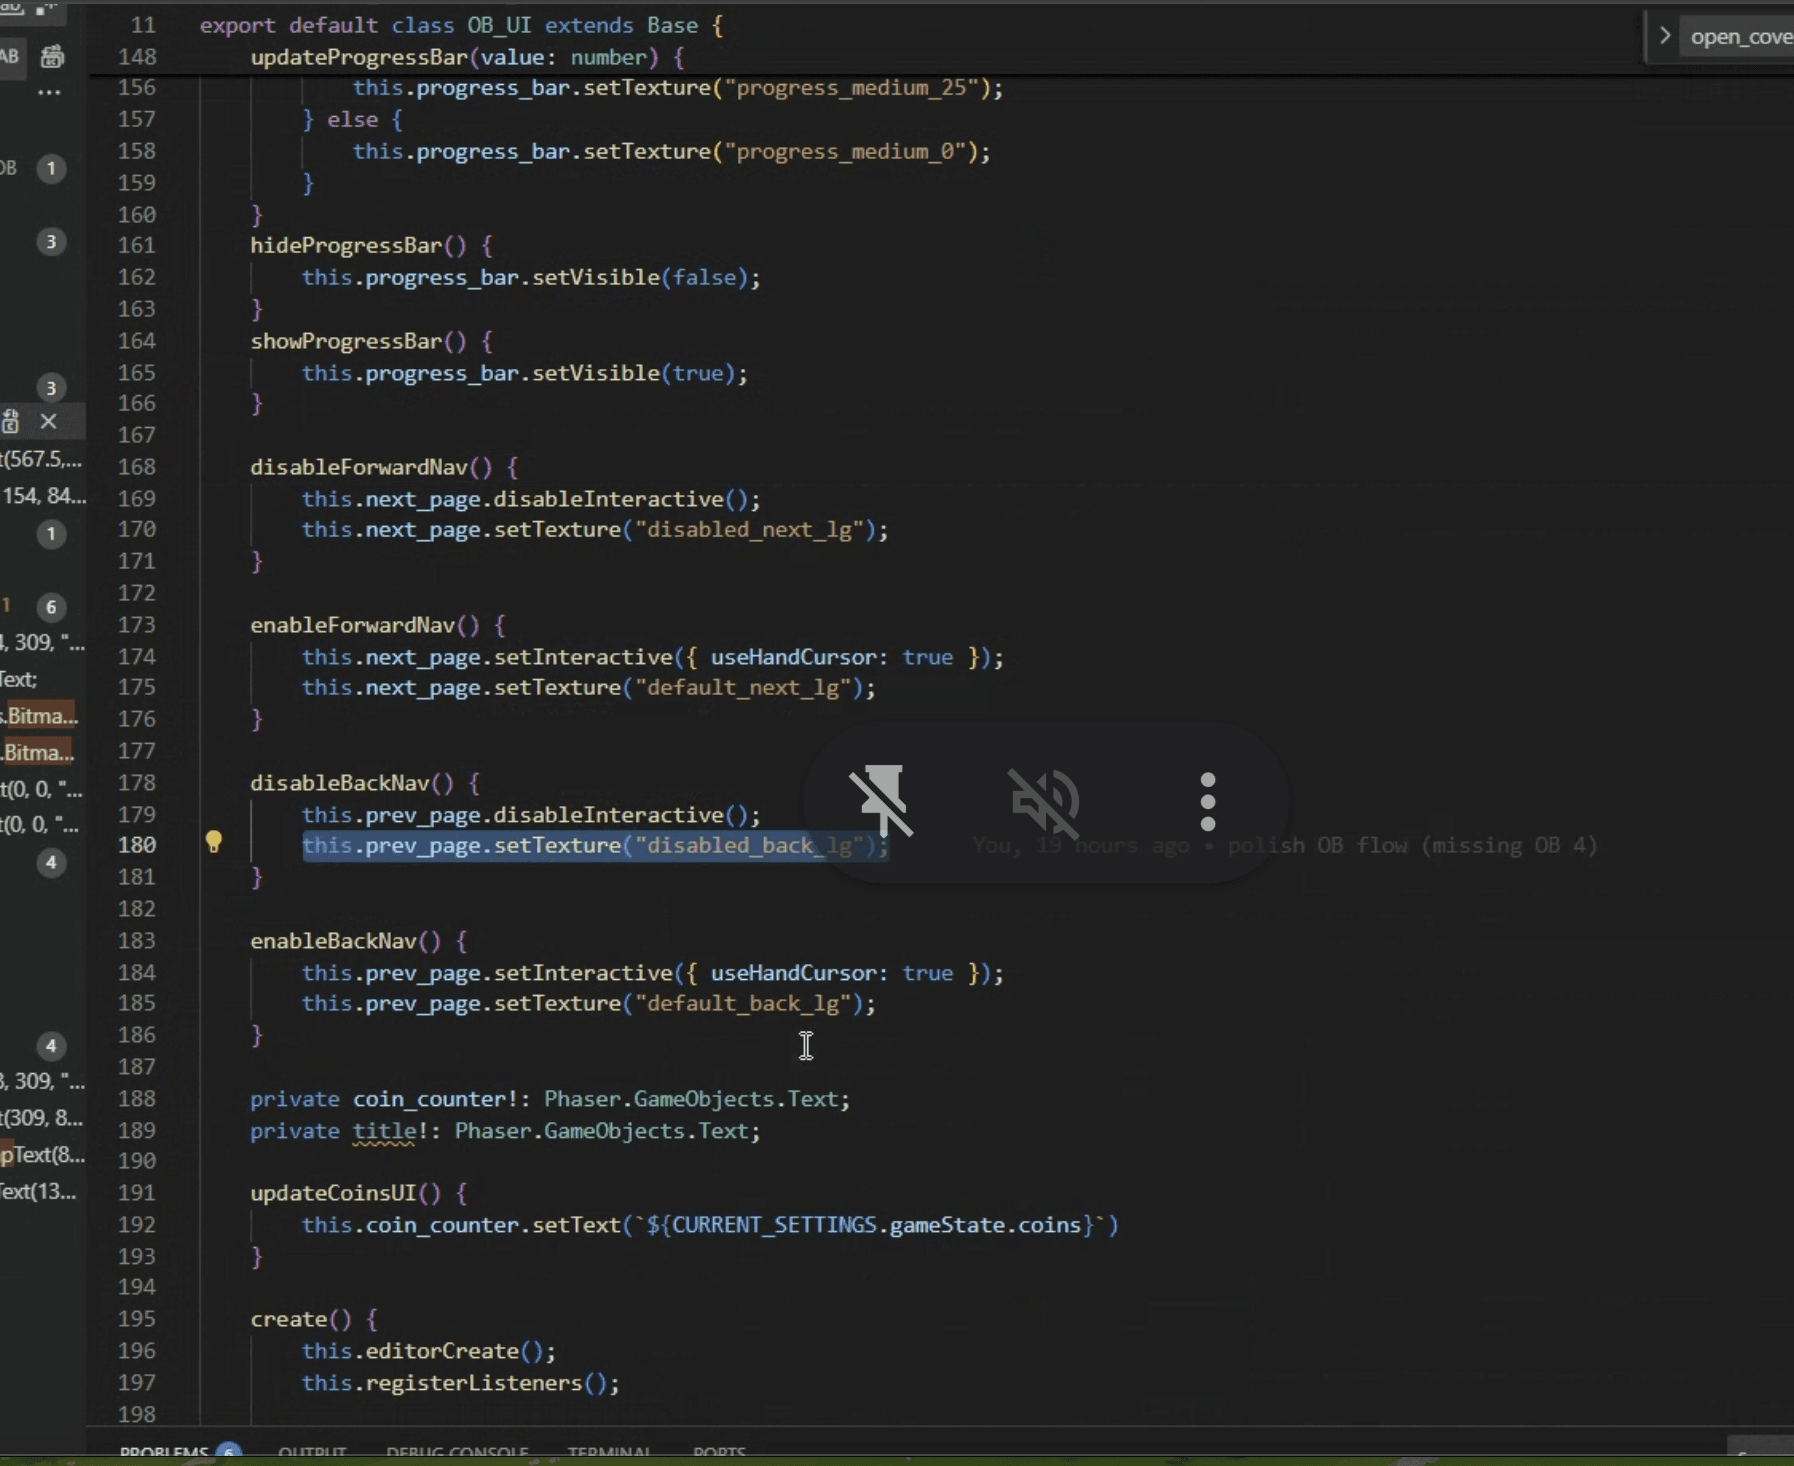This screenshot has height=1466, width=1794.
Task: Open the three-dot more options on overlay
Action: (1208, 801)
